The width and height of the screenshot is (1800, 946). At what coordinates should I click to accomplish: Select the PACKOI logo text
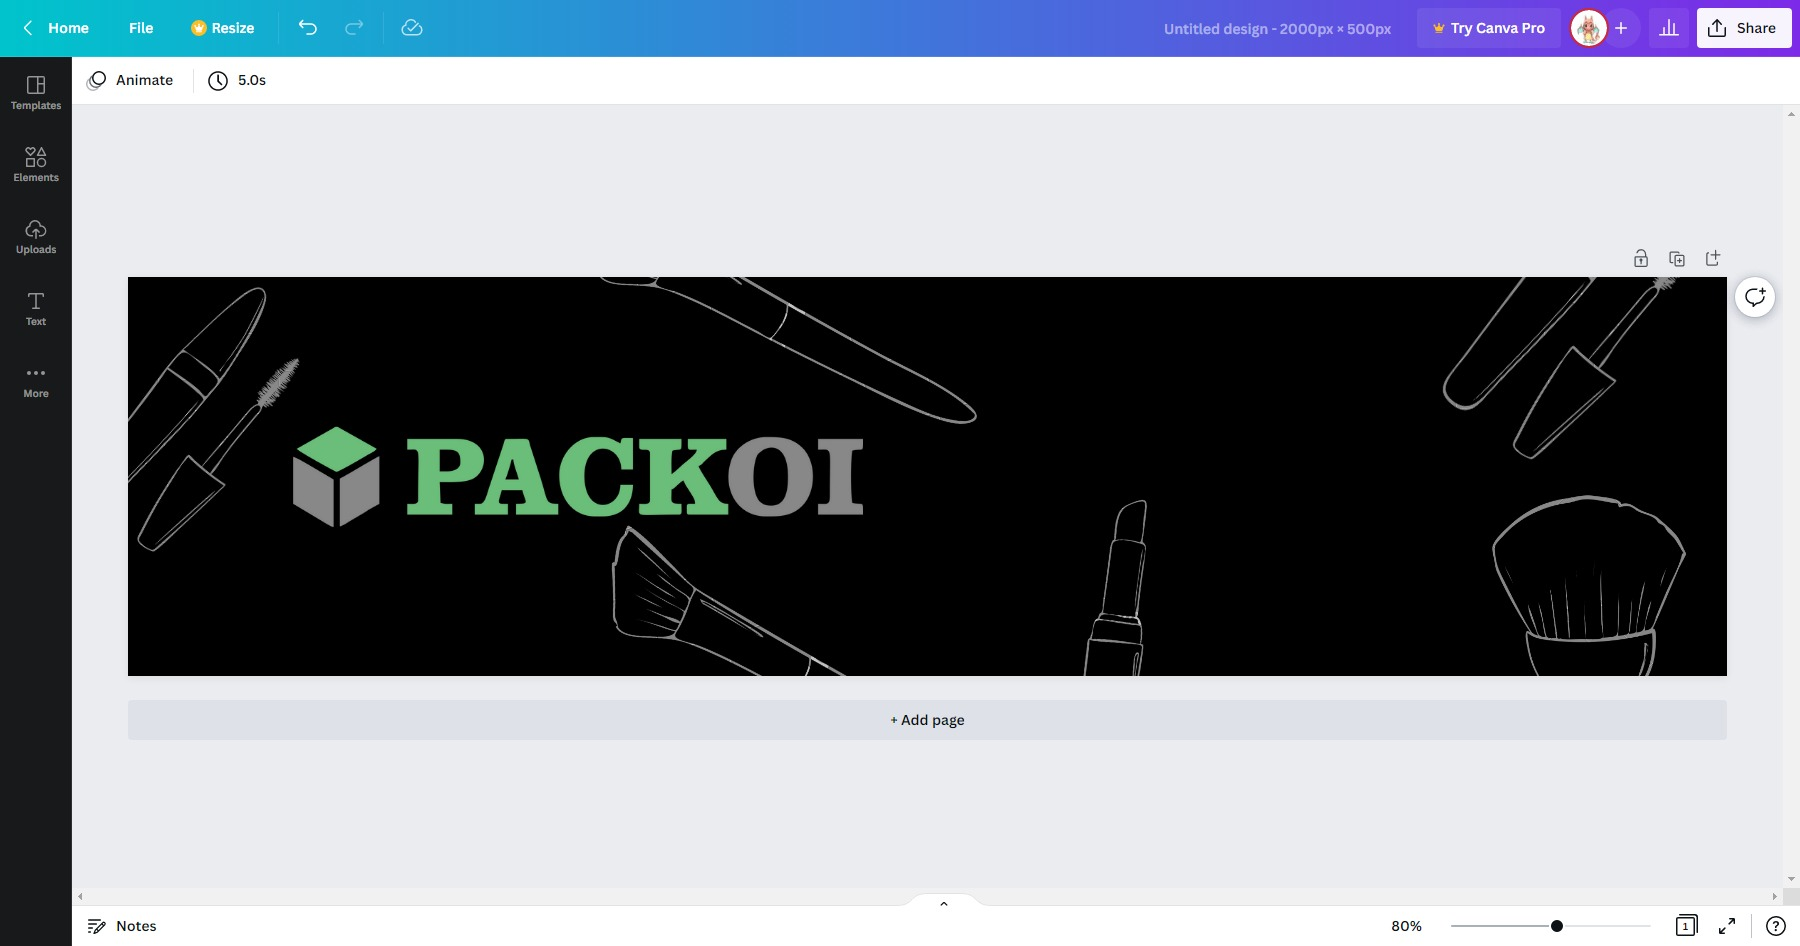(x=635, y=476)
